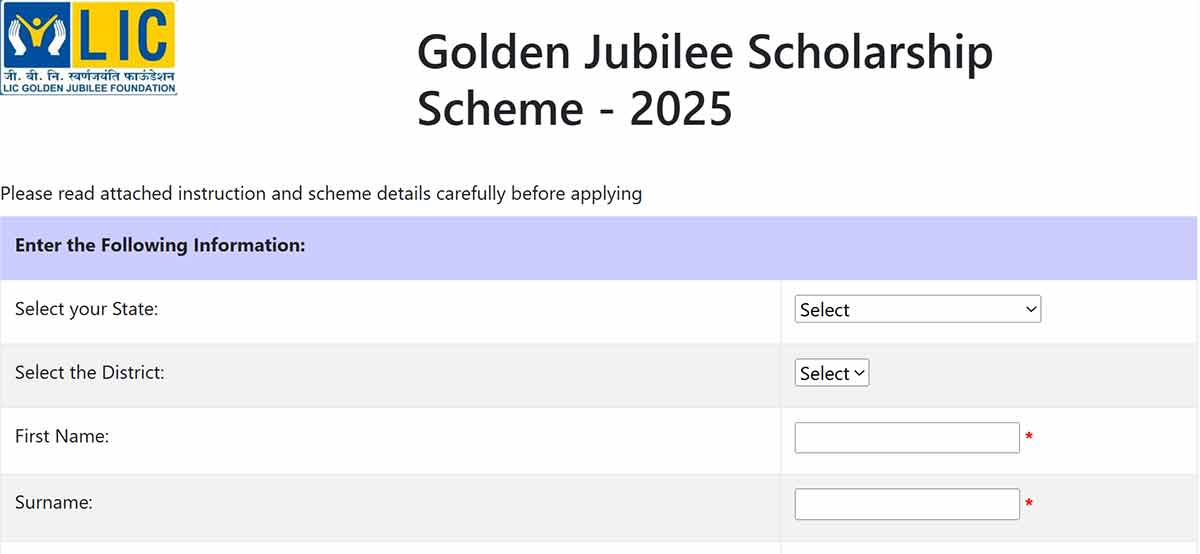This screenshot has width=1200, height=554.
Task: Click the LIC Golden Jubilee Foundation caption
Action: 89,88
